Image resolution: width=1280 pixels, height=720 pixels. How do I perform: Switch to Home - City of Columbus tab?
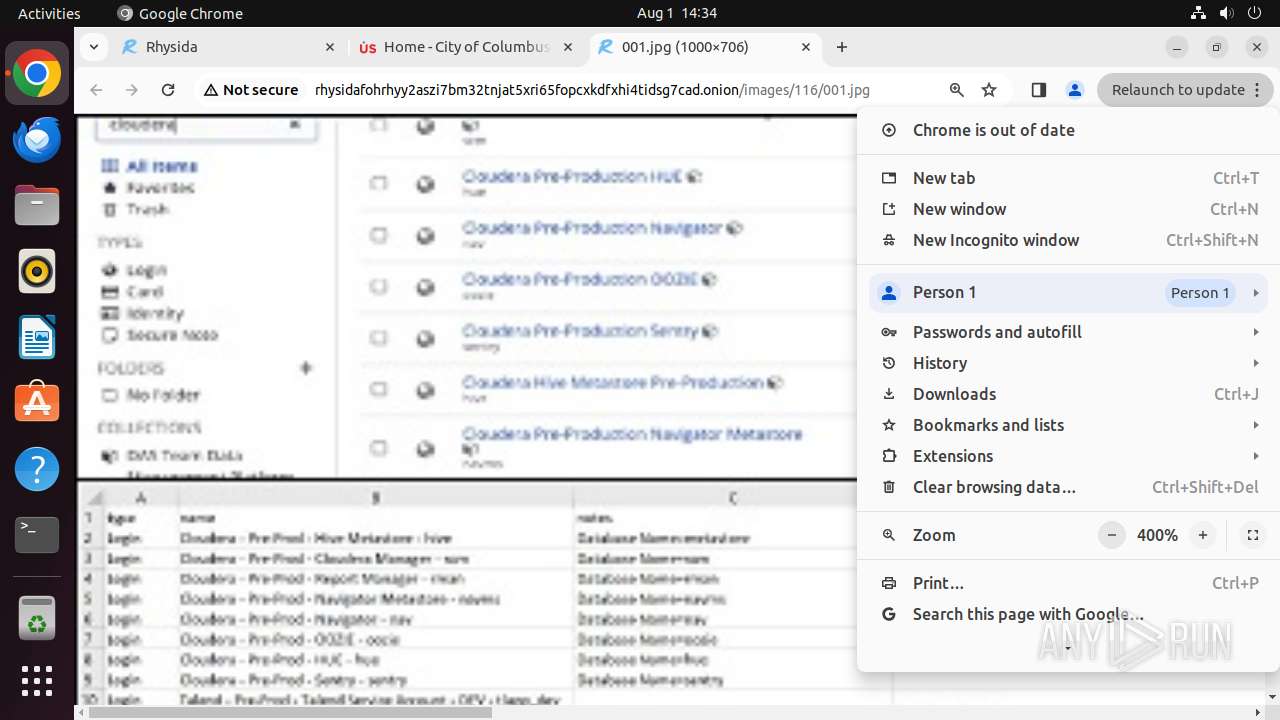coord(466,47)
